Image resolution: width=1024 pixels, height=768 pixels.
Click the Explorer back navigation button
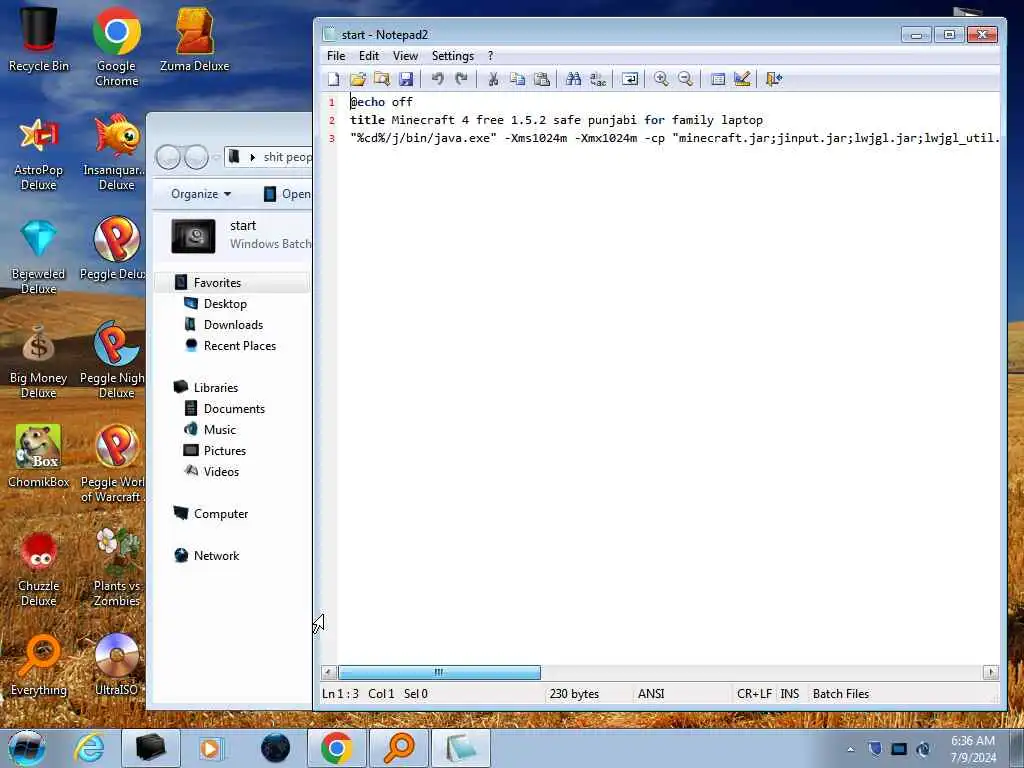[x=168, y=157]
